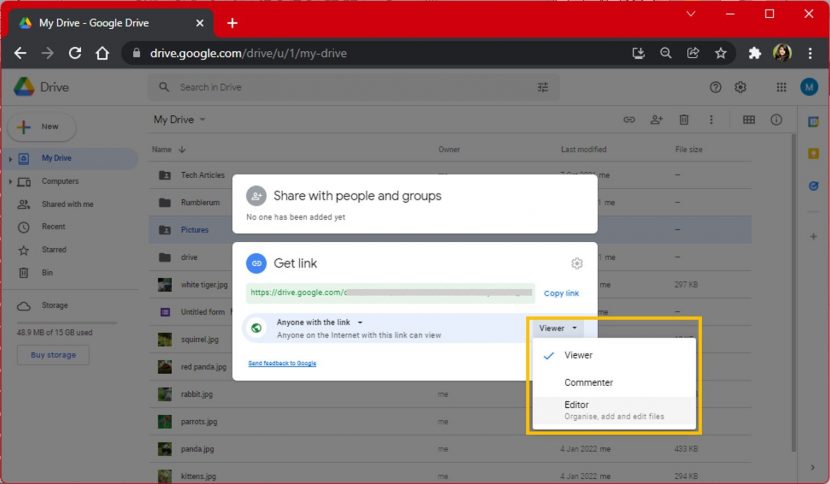The height and width of the screenshot is (484, 830).
Task: Select the Rumblerum folder
Action: click(x=200, y=202)
